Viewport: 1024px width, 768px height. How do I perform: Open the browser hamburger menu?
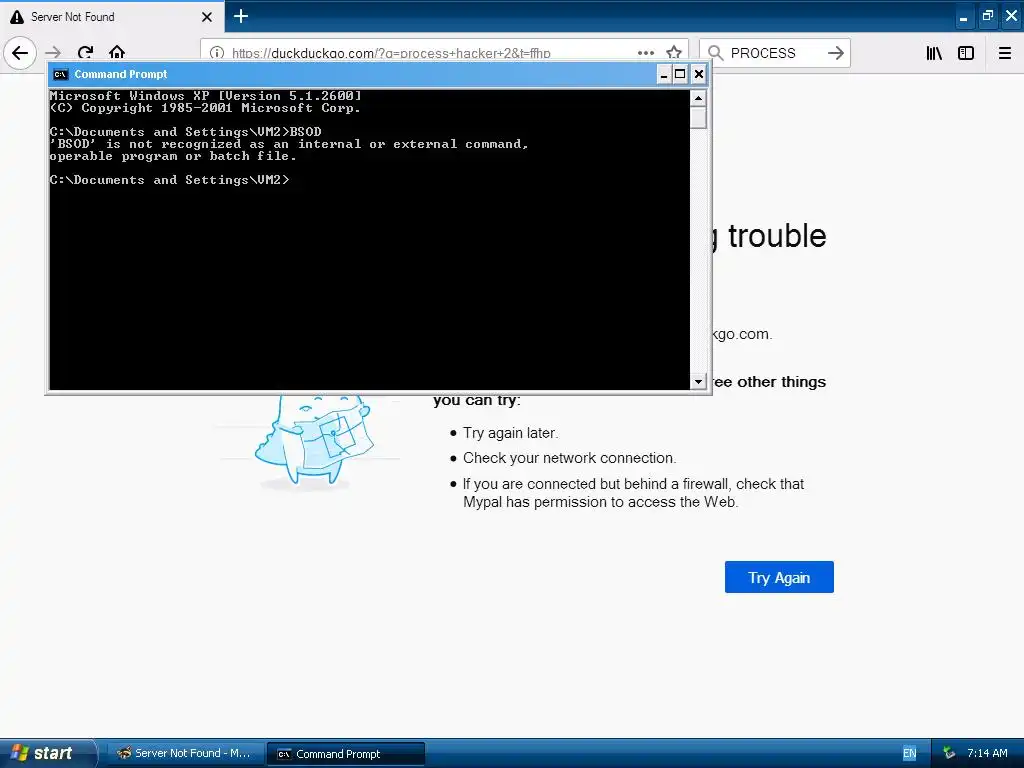[x=1005, y=53]
